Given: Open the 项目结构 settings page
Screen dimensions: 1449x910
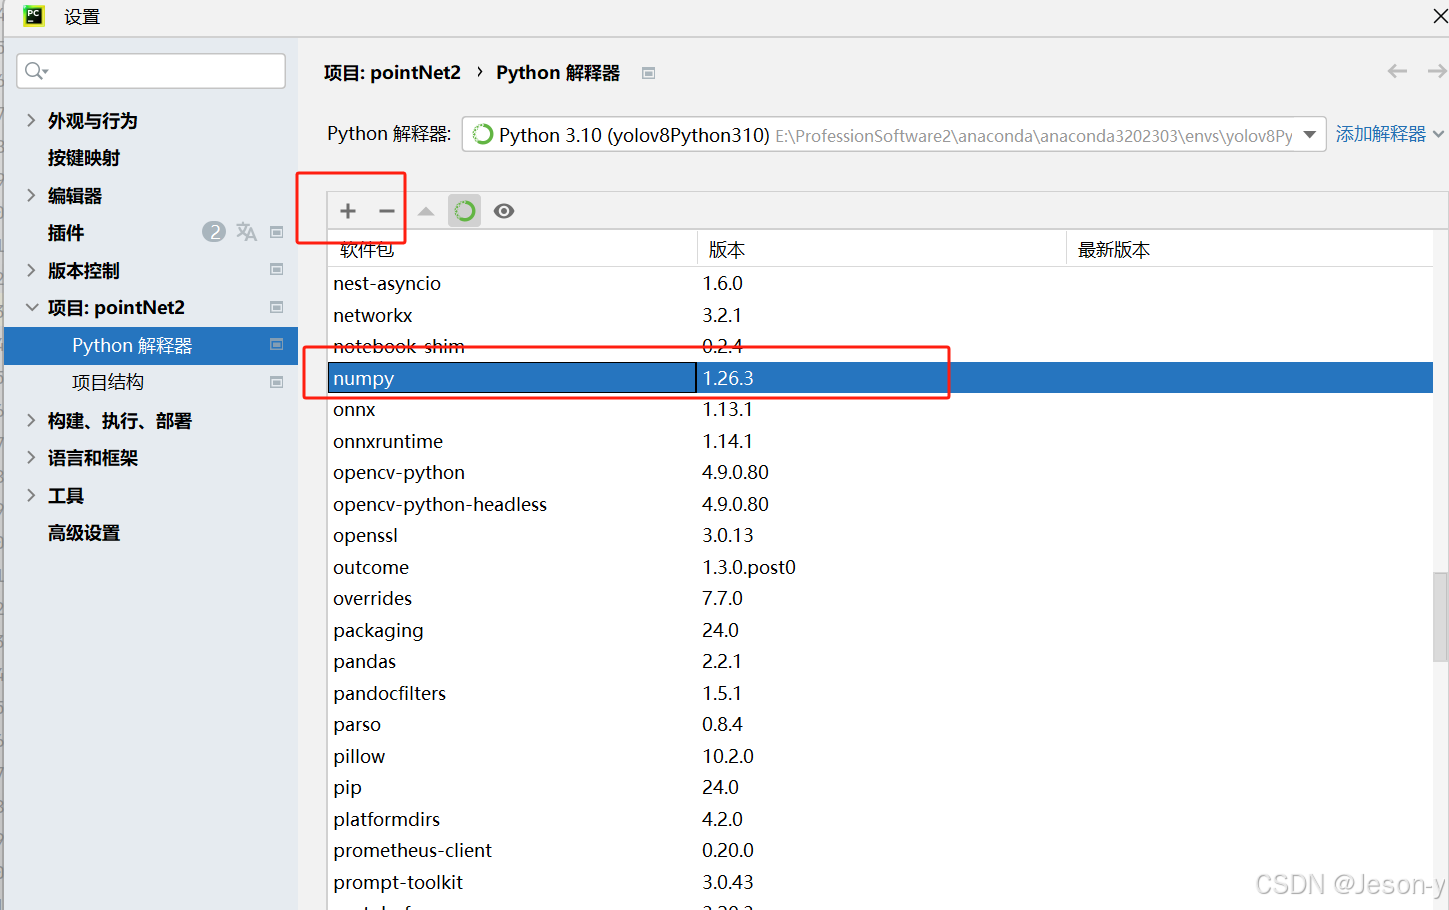Looking at the screenshot, I should (x=108, y=382).
